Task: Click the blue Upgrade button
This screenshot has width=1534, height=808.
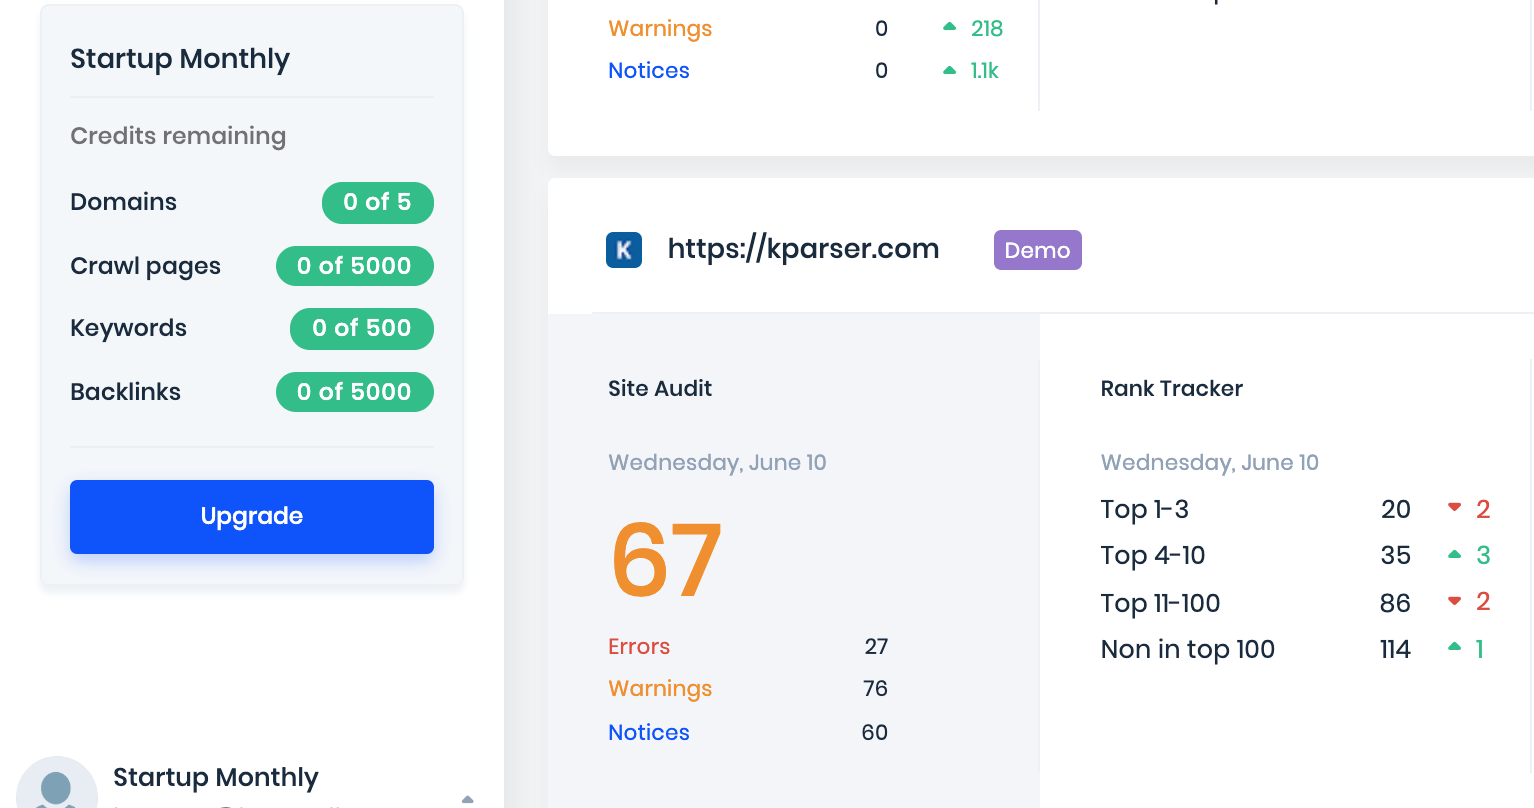Action: (x=252, y=517)
